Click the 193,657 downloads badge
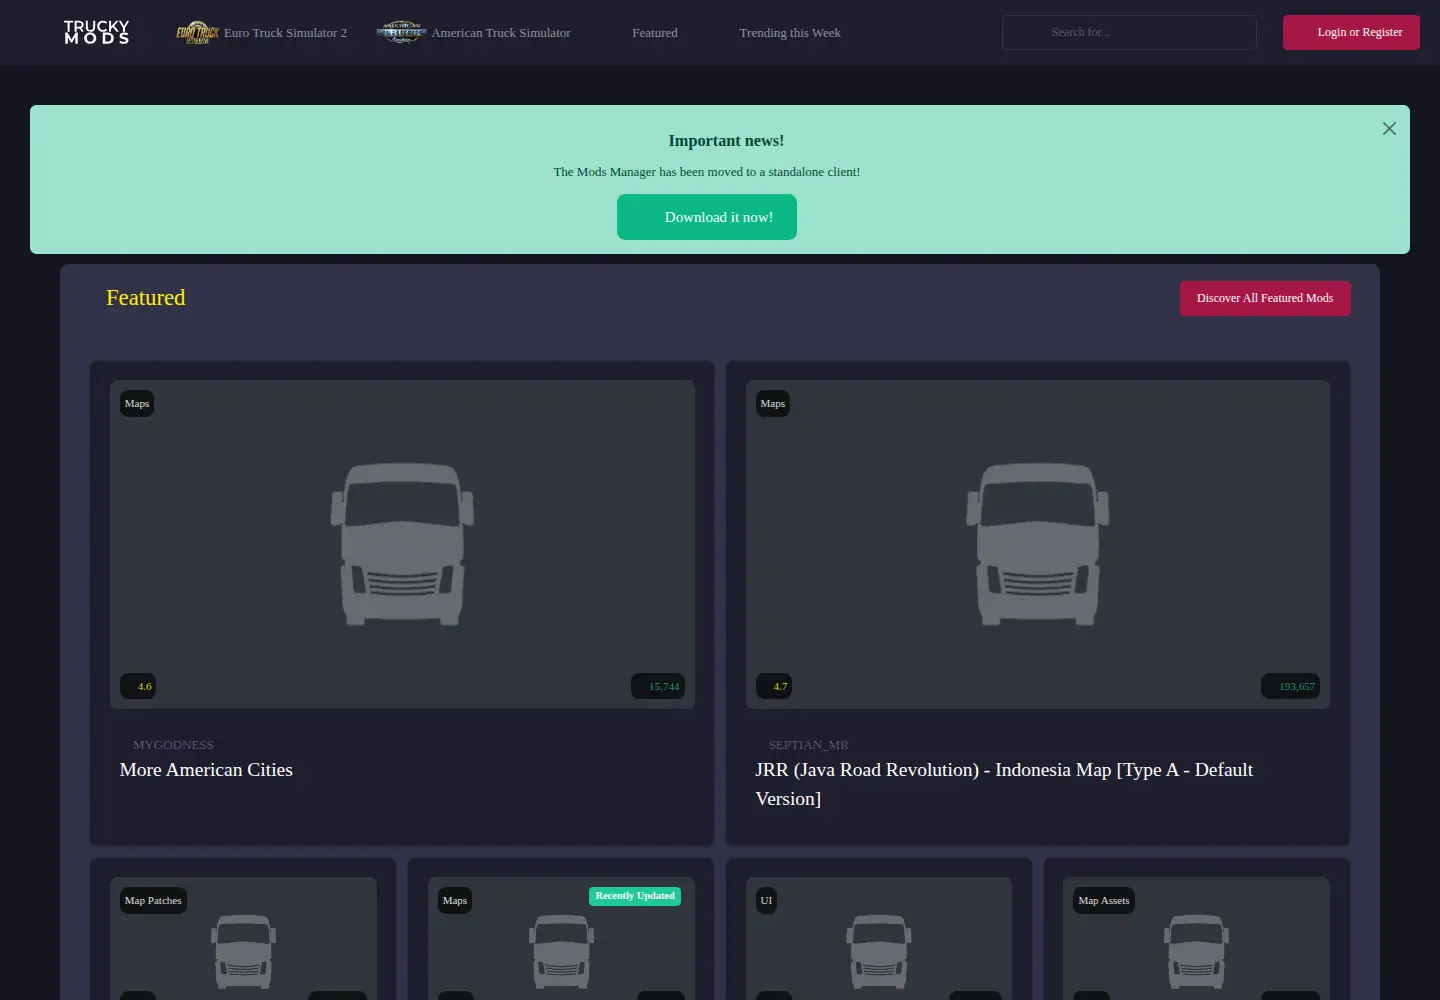The width and height of the screenshot is (1440, 1000). pos(1291,686)
